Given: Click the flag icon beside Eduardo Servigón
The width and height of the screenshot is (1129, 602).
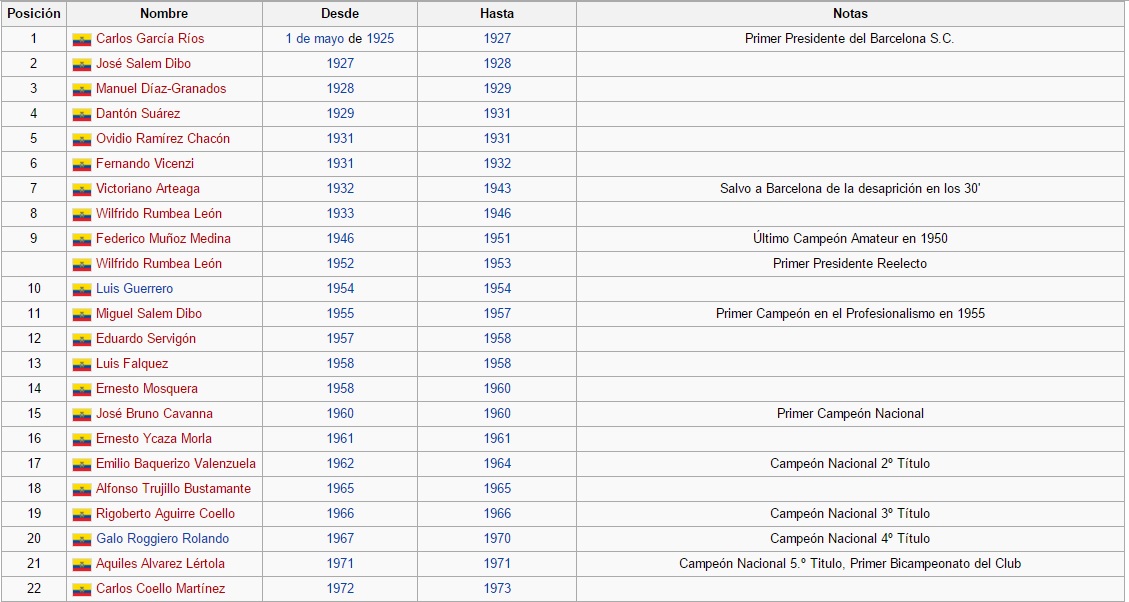Looking at the screenshot, I should pyautogui.click(x=82, y=339).
